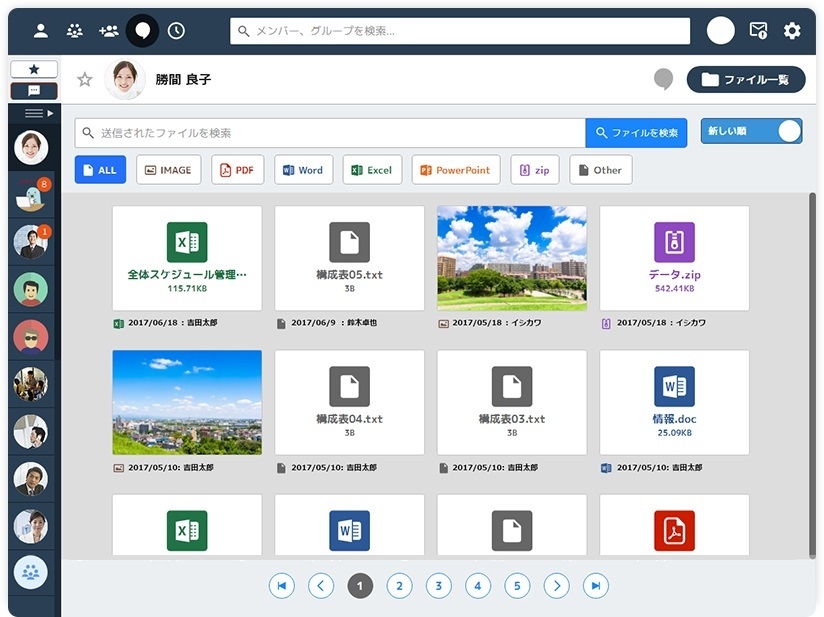
Task: Click the ファイルを検索 button
Action: [636, 133]
